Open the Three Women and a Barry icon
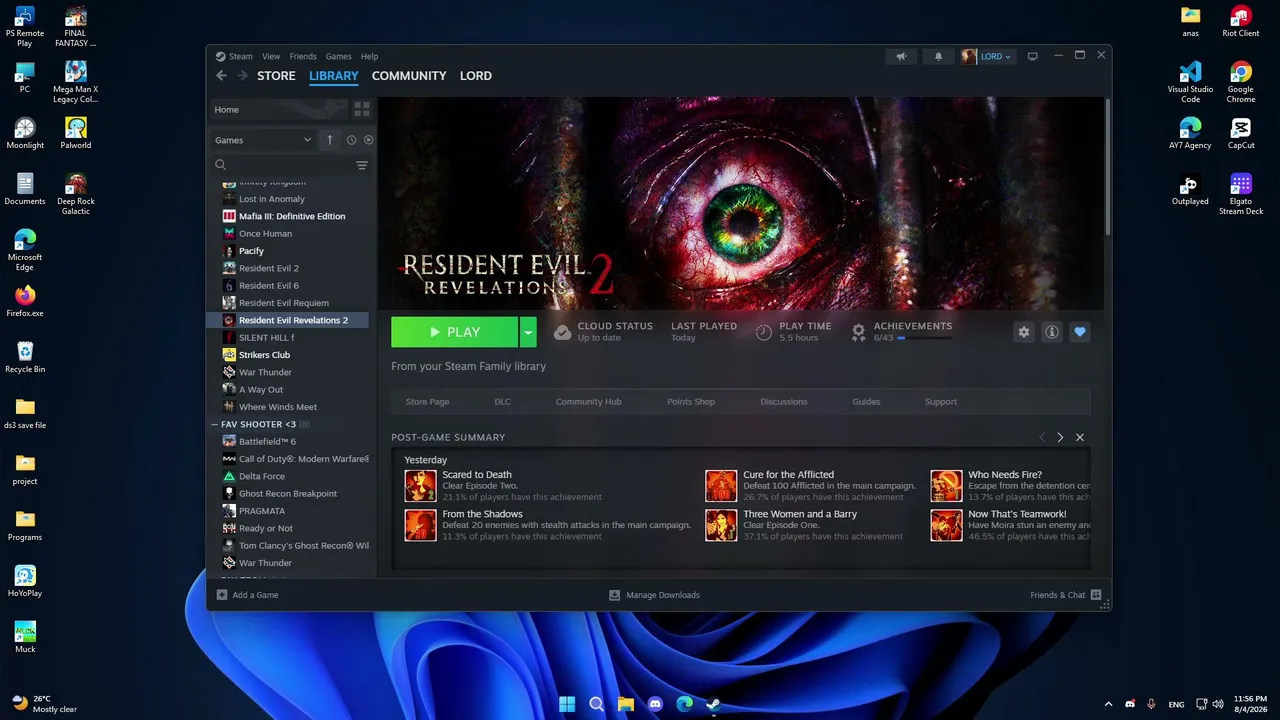The image size is (1280, 720). pos(721,525)
